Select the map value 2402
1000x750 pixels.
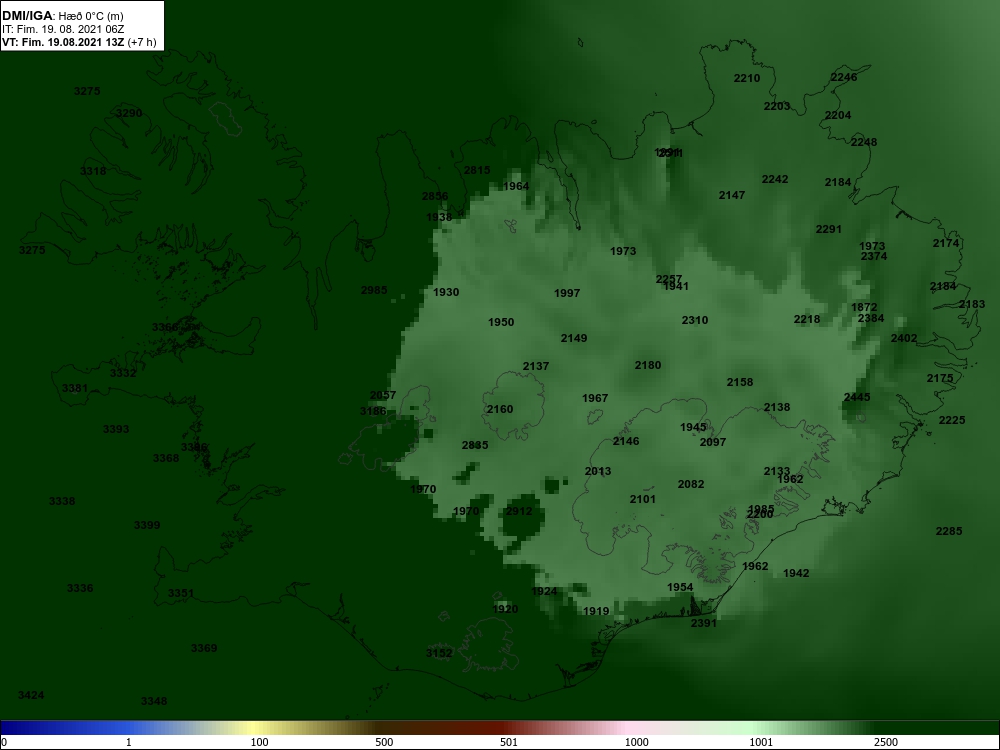click(x=904, y=338)
